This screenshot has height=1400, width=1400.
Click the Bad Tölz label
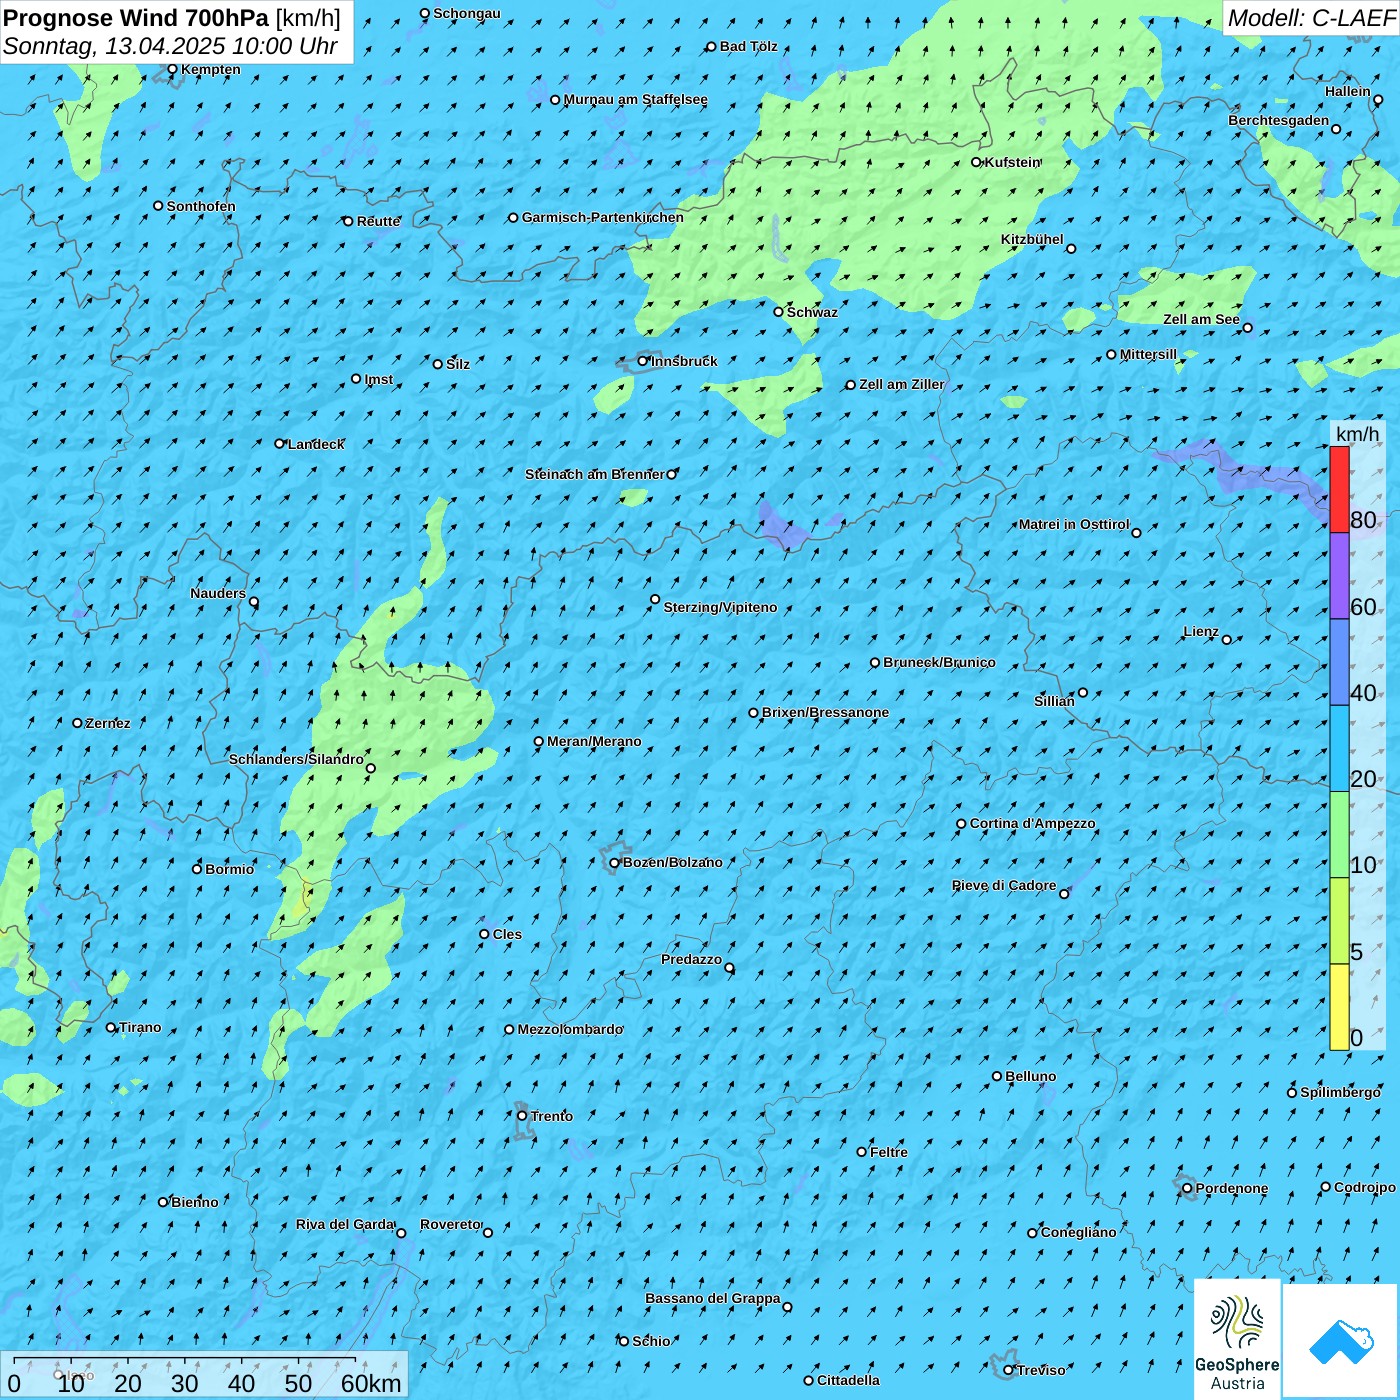click(749, 46)
